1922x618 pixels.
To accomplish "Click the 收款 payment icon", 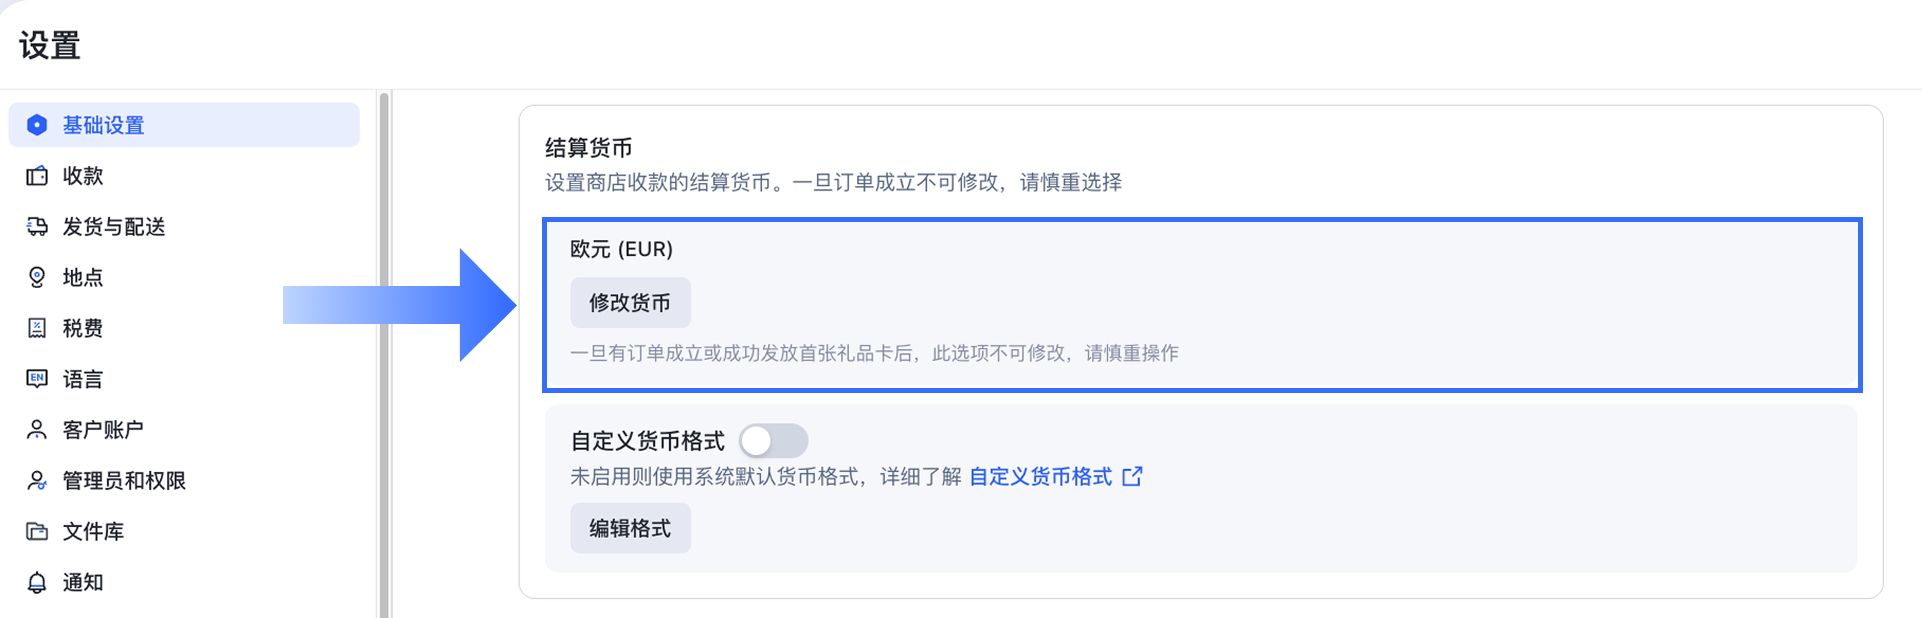I will [37, 175].
